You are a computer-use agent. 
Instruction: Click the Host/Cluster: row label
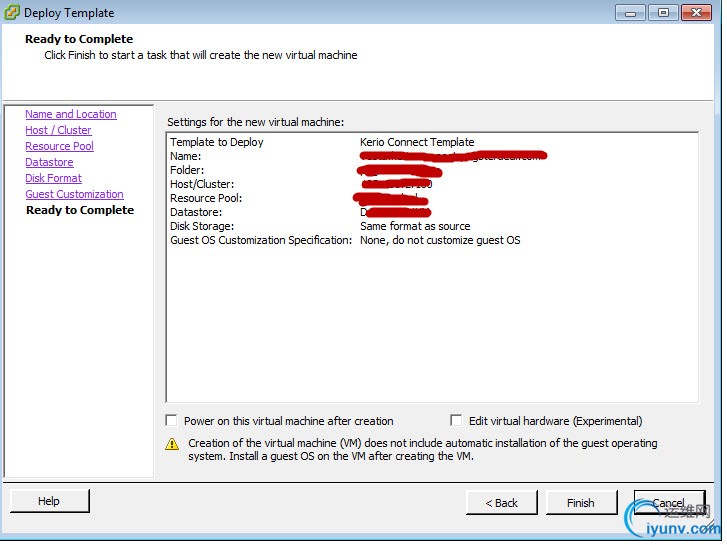point(202,184)
